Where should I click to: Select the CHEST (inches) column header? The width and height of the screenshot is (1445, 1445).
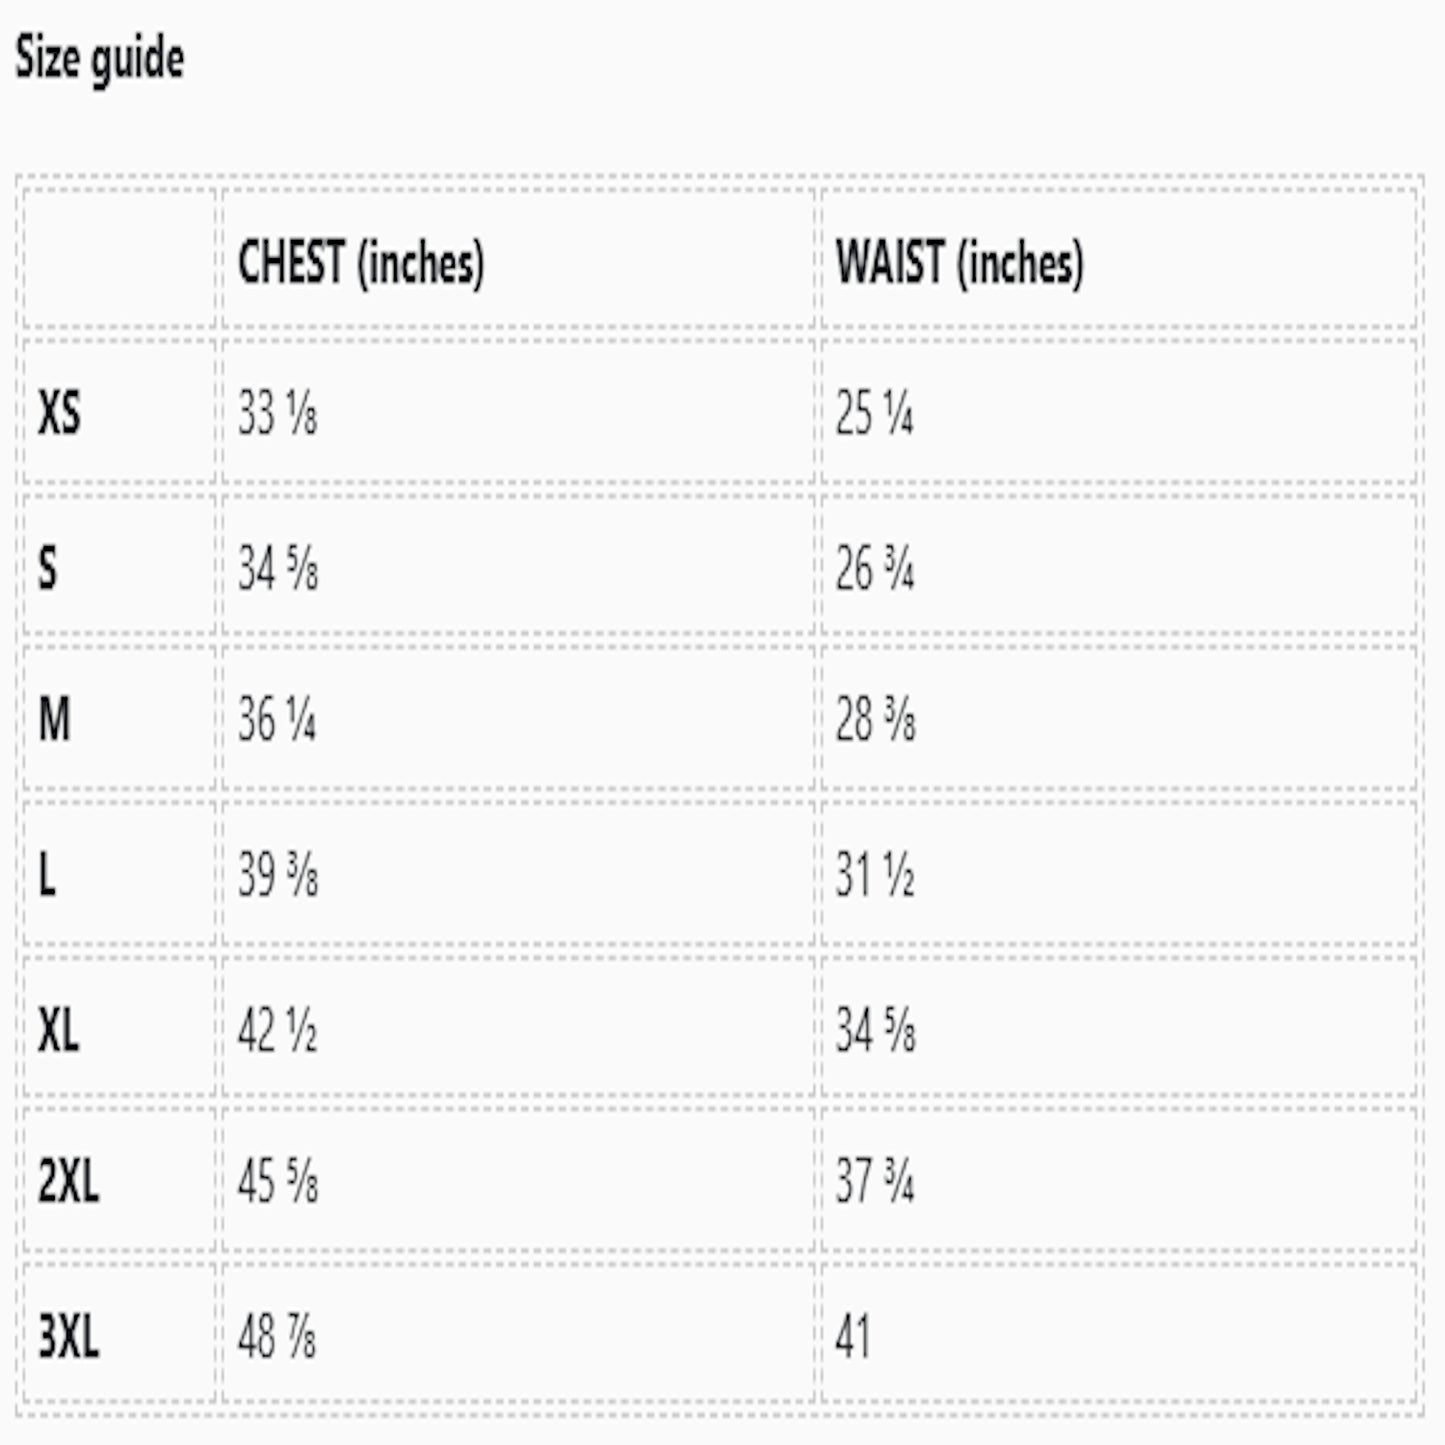click(361, 263)
